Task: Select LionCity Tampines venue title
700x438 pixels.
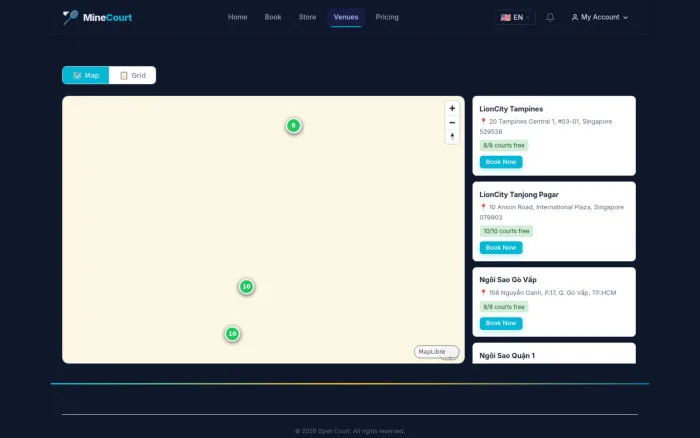Action: pos(511,109)
